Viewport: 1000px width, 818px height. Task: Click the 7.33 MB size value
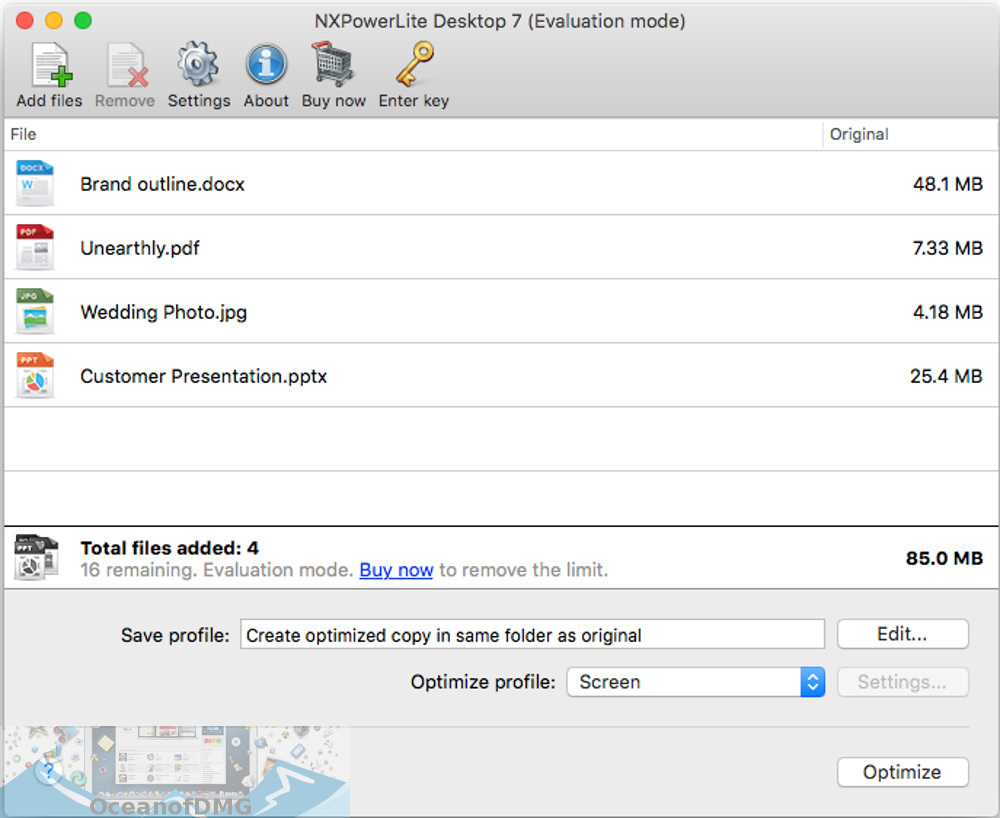tap(948, 248)
